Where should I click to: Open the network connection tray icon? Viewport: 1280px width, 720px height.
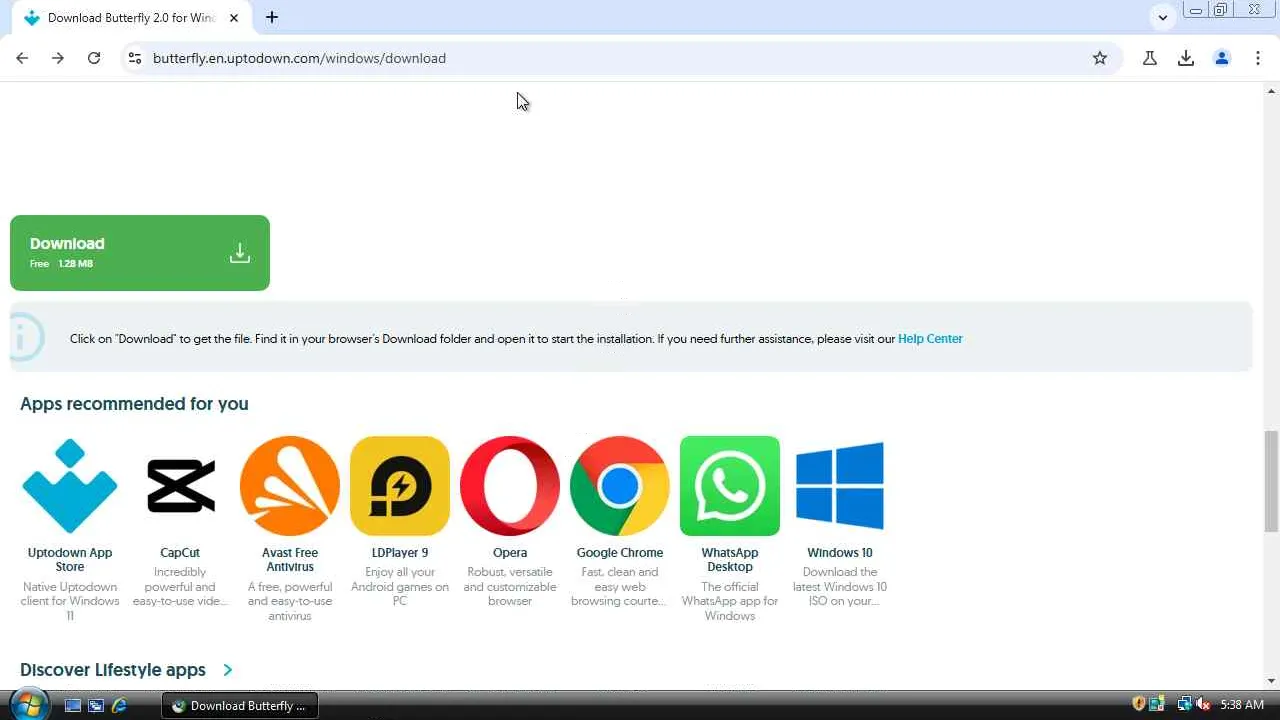point(1185,705)
